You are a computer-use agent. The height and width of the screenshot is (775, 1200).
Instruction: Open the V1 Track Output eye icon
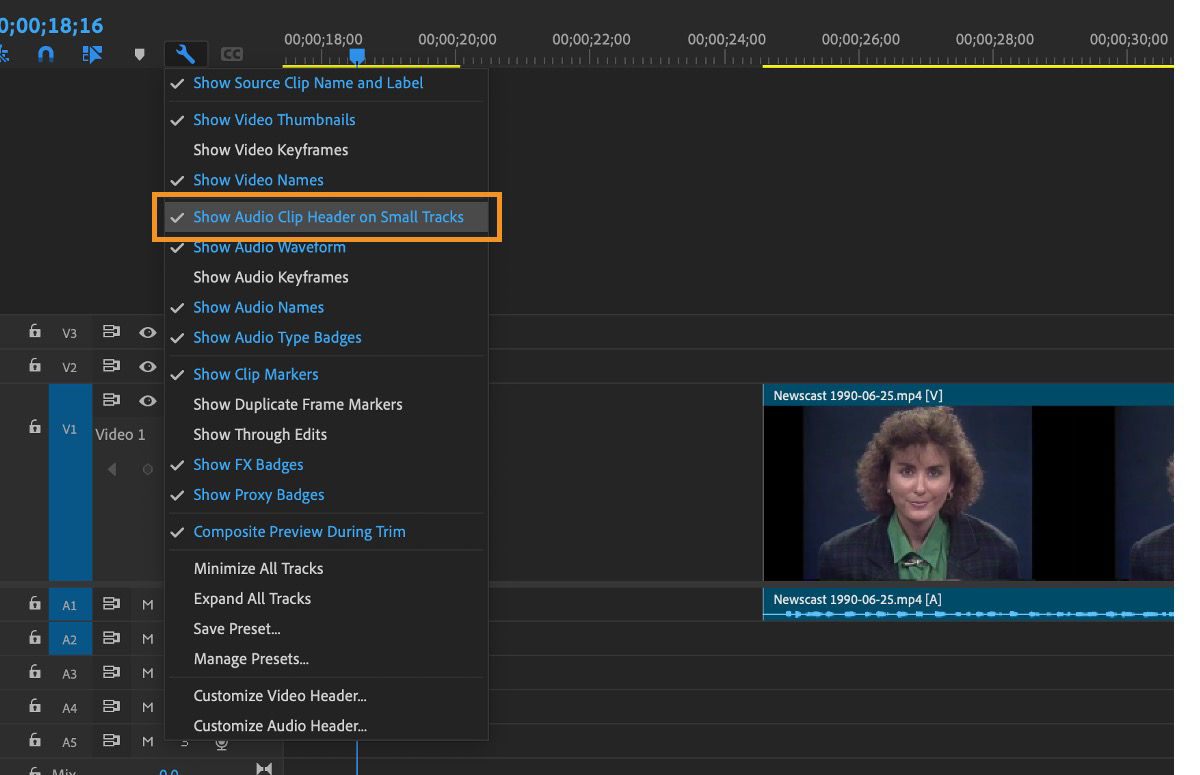click(x=147, y=399)
